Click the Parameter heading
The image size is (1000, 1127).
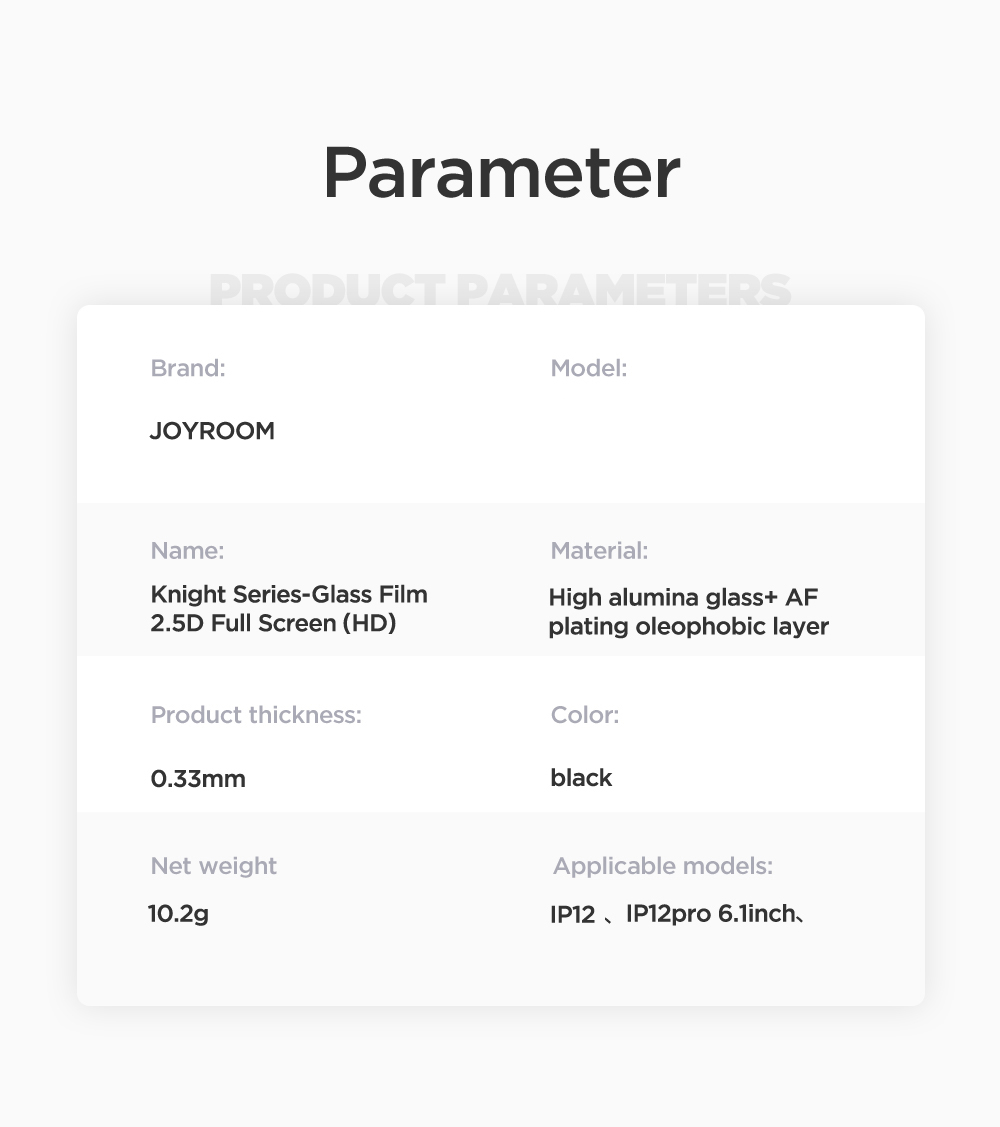501,172
